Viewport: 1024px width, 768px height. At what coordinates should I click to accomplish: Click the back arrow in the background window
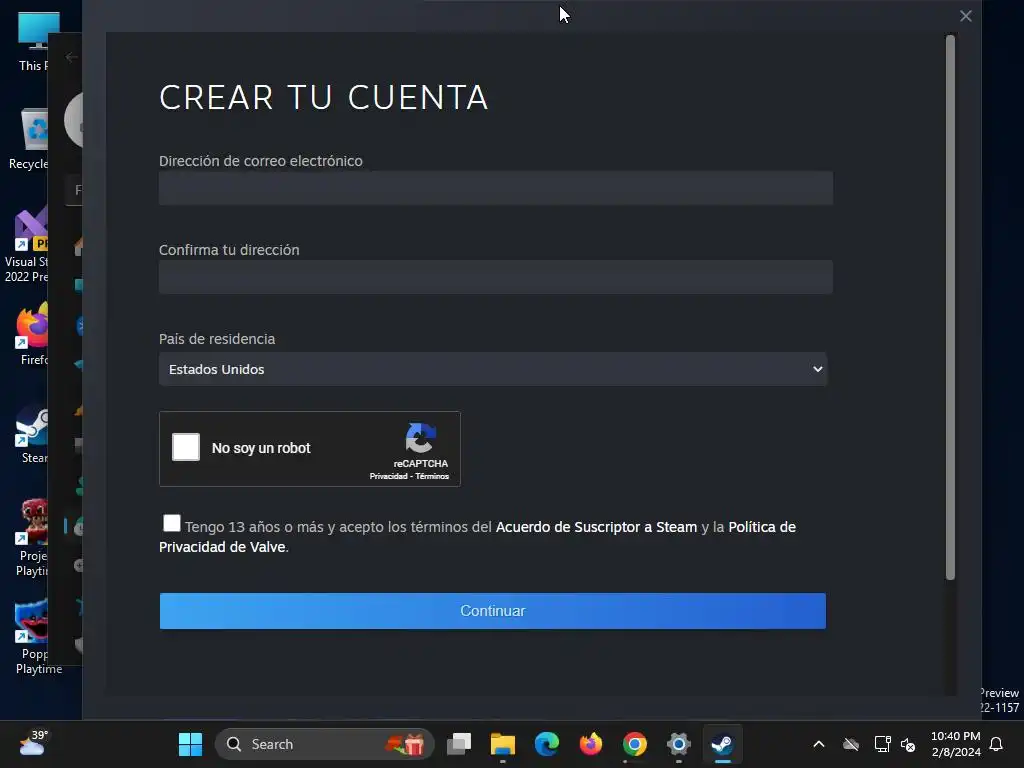point(72,57)
